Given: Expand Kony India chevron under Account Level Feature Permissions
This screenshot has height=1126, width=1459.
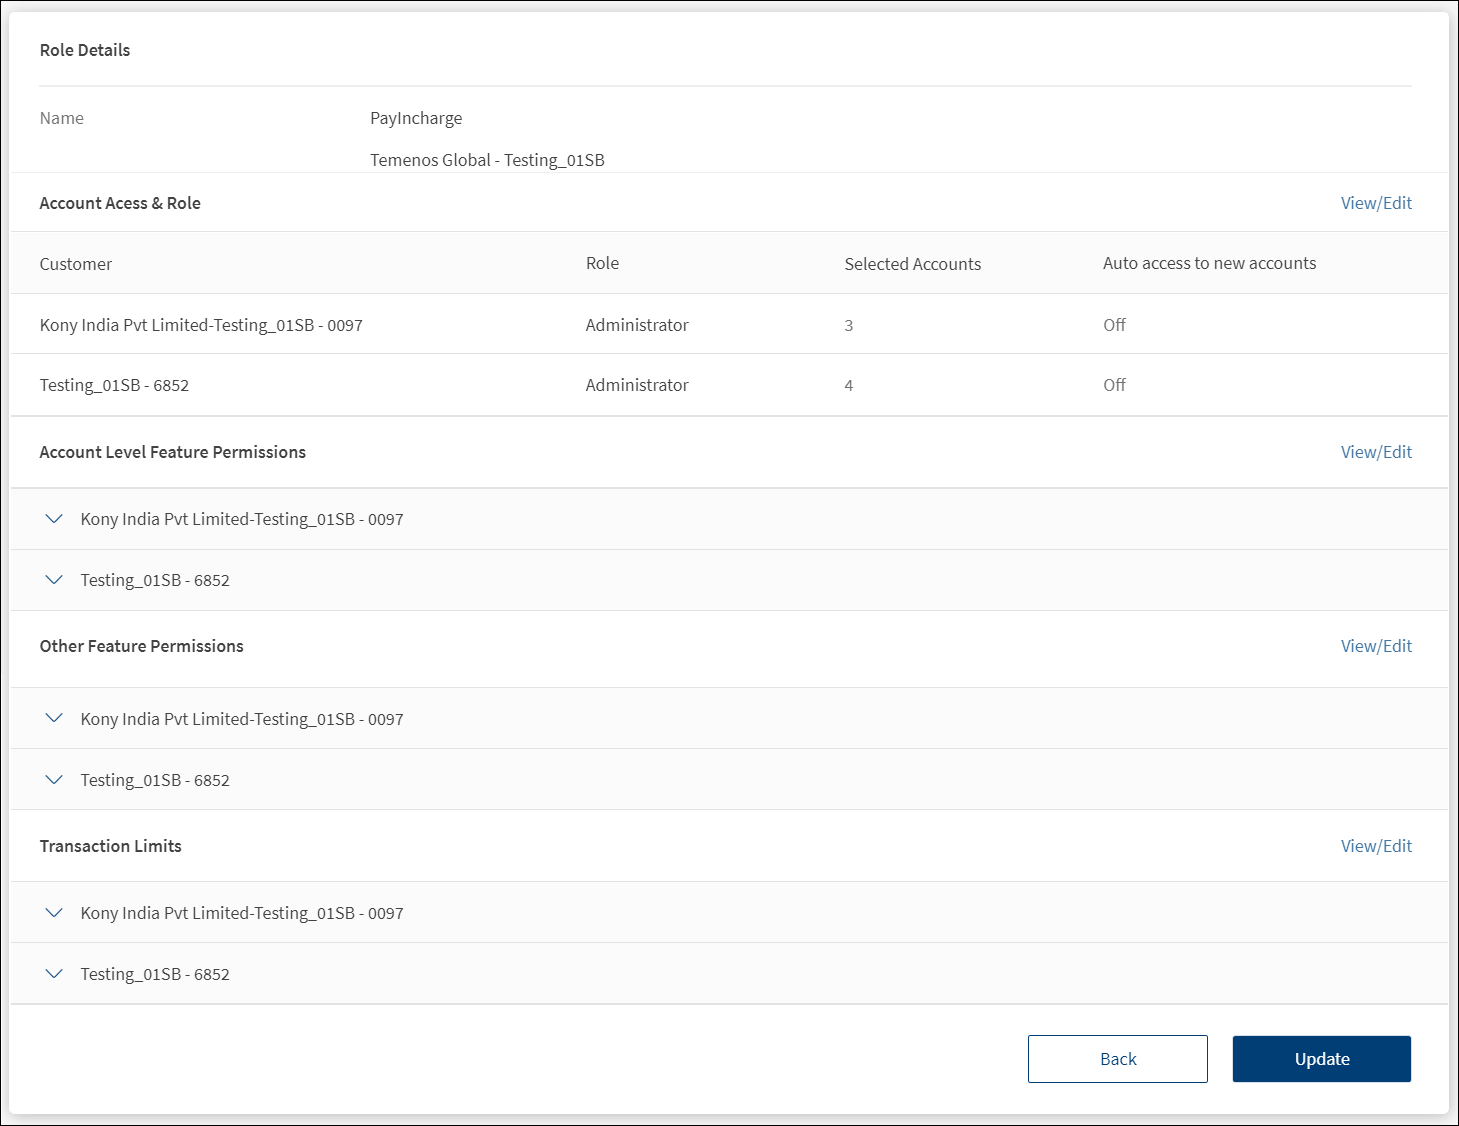Looking at the screenshot, I should 54,519.
